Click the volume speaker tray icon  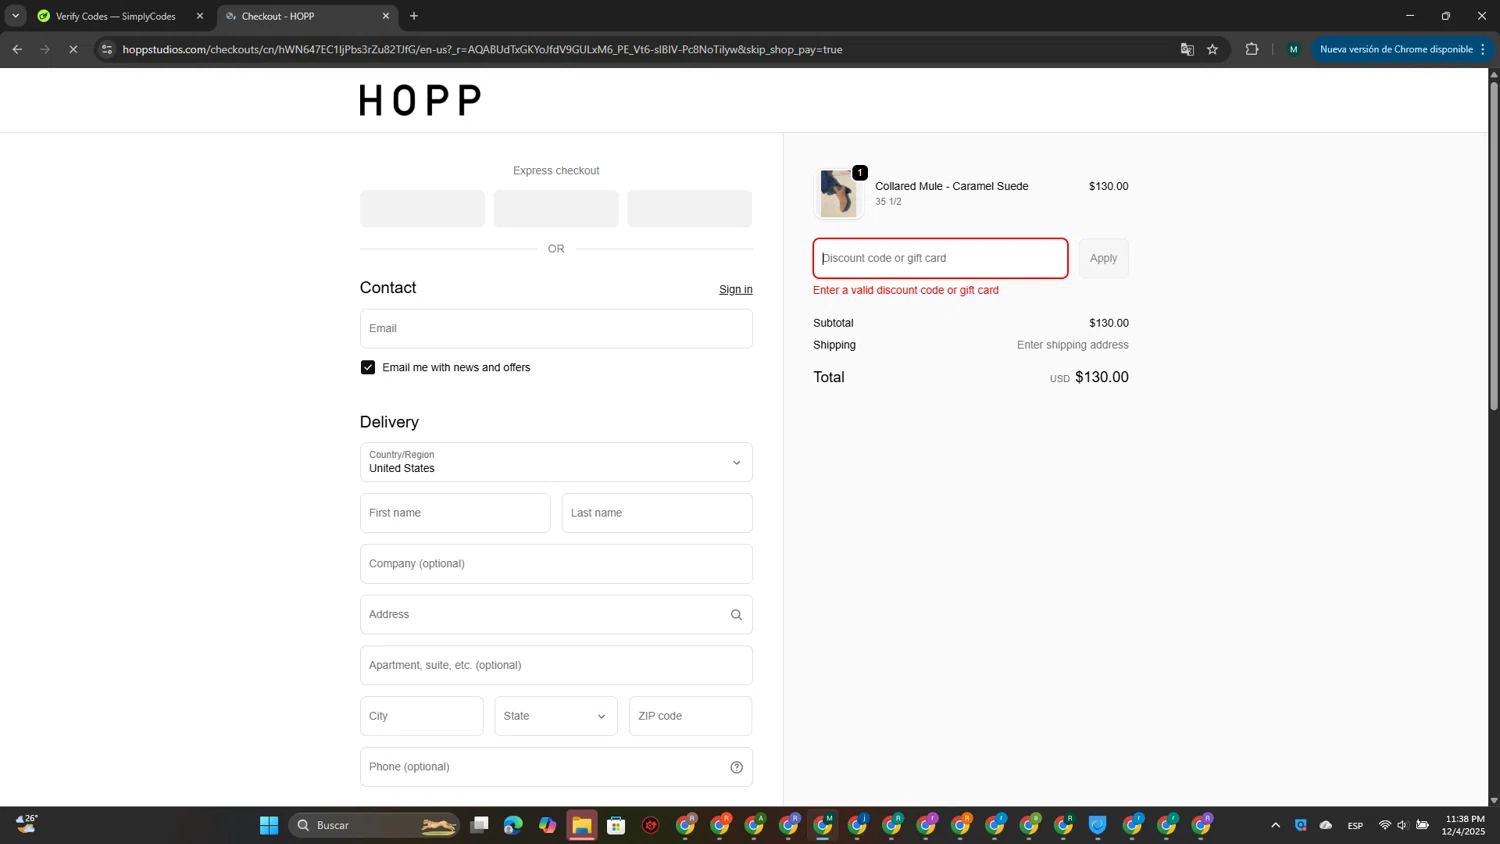coord(1403,825)
